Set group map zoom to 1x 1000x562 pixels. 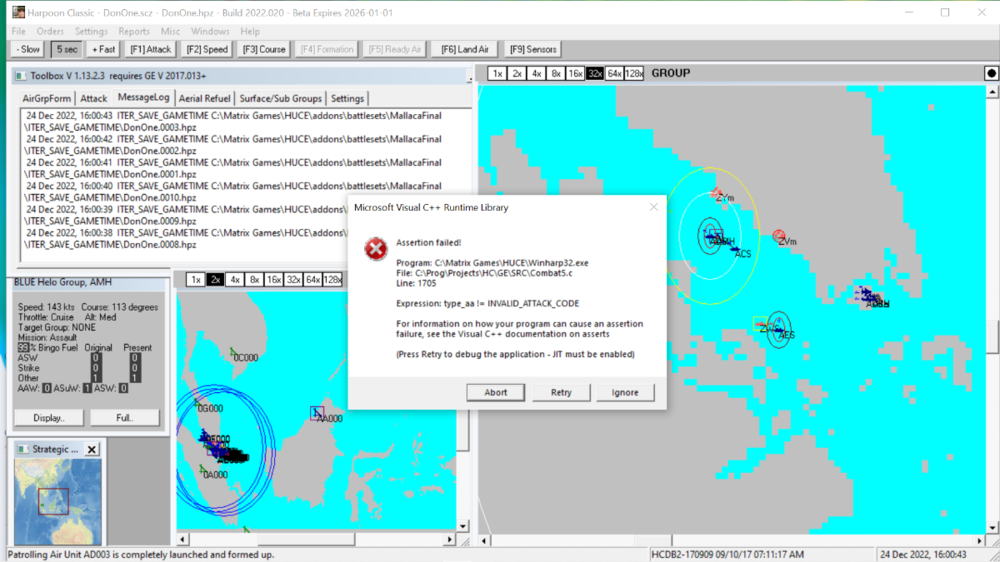tap(497, 73)
